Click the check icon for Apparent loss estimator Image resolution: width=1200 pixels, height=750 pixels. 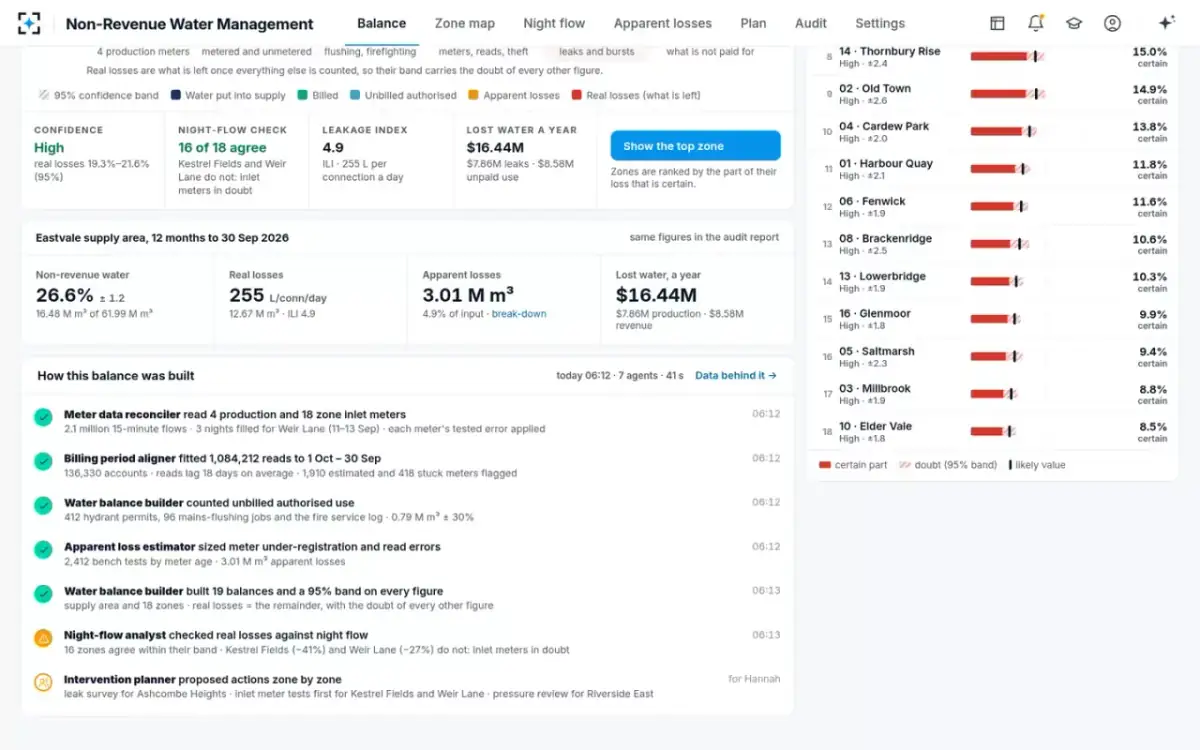point(43,549)
